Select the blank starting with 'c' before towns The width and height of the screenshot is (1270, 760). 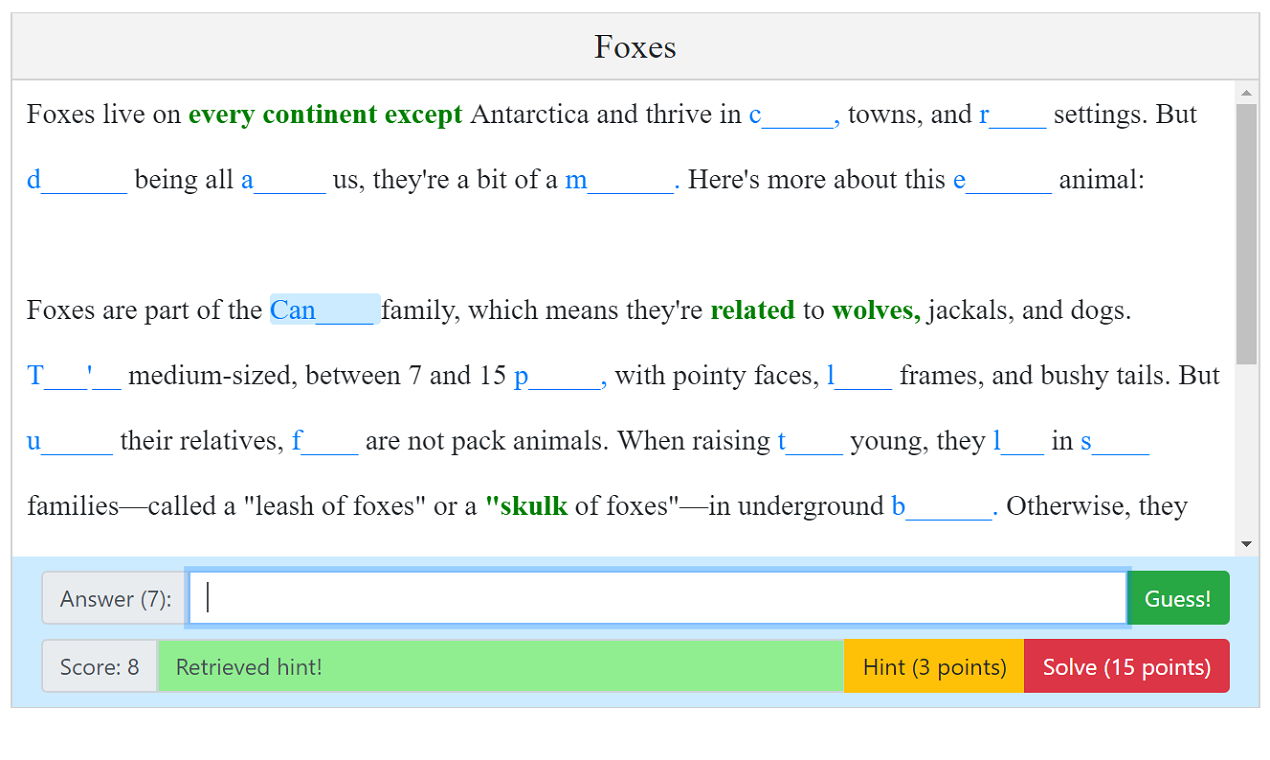(x=794, y=115)
